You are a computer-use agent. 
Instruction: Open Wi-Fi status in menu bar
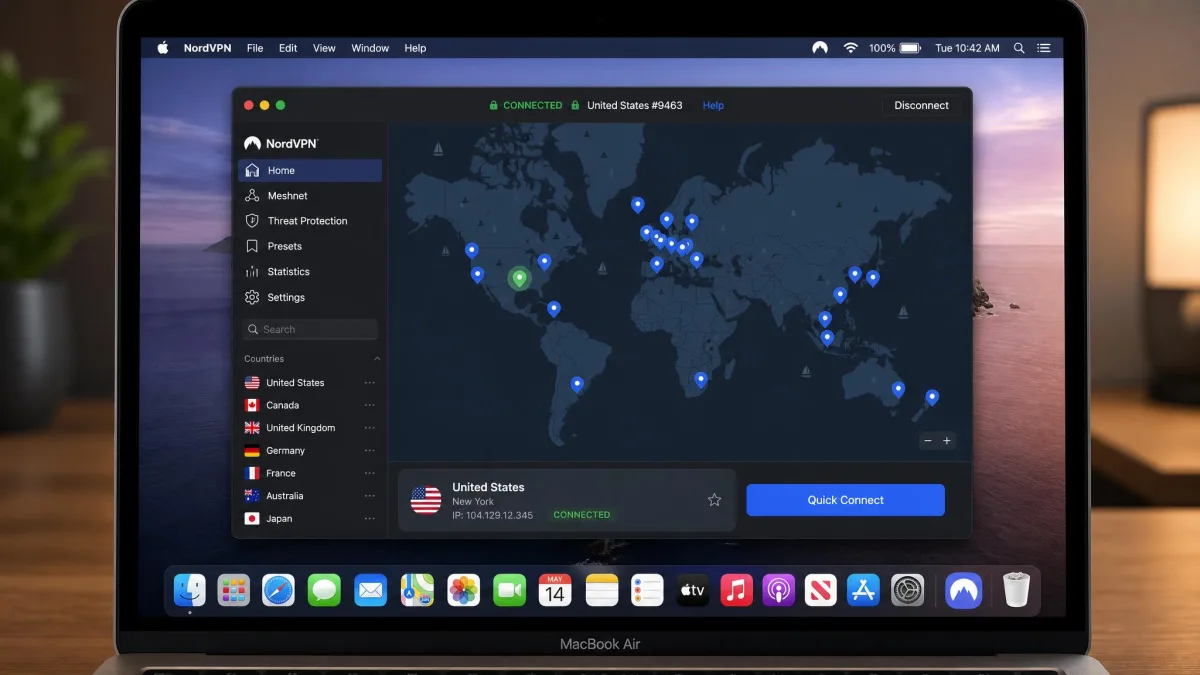[x=851, y=48]
